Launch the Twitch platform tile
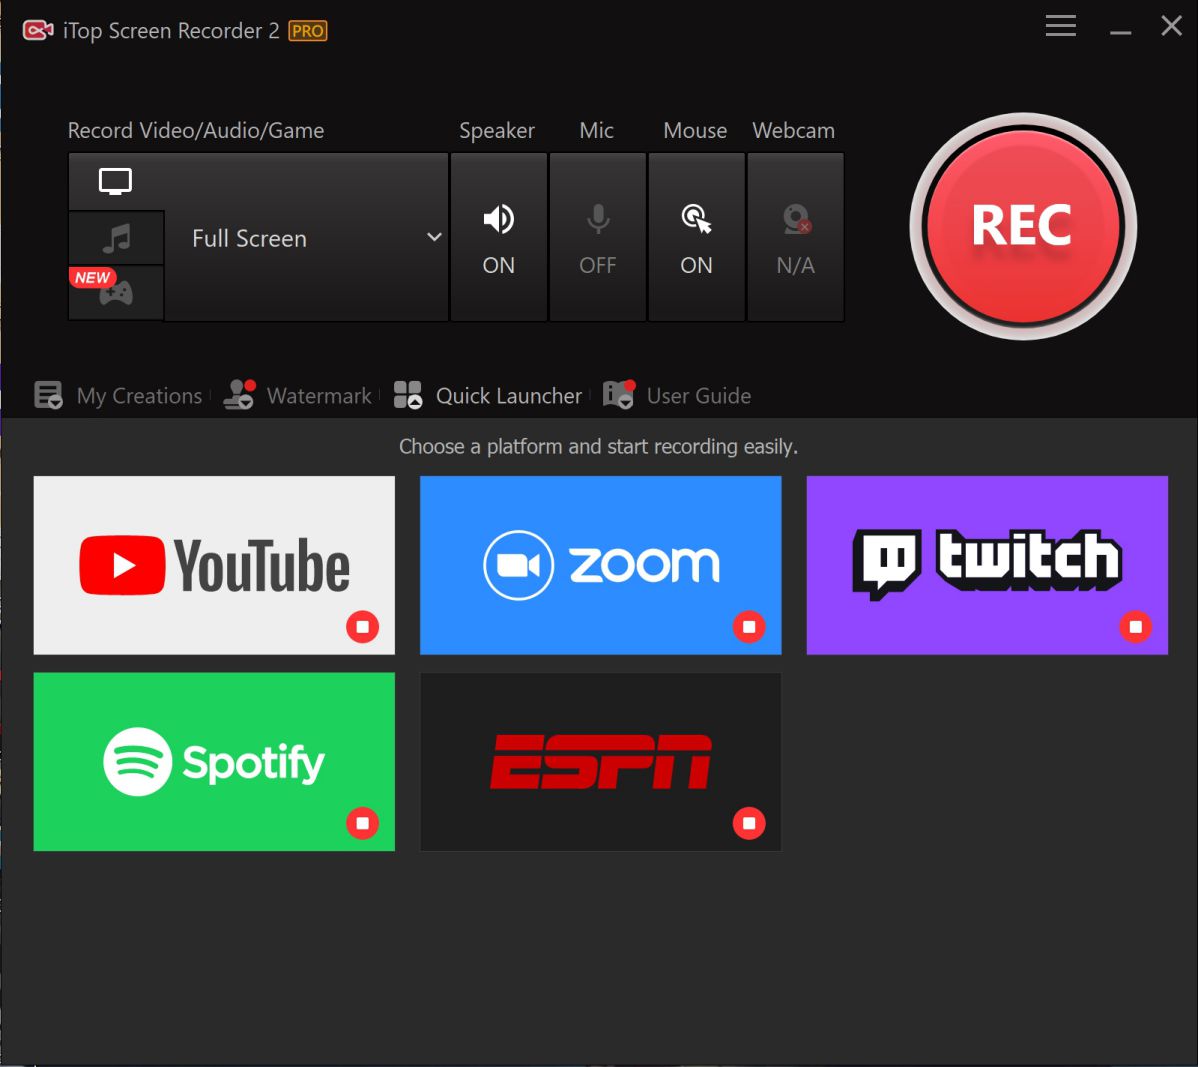 (987, 565)
